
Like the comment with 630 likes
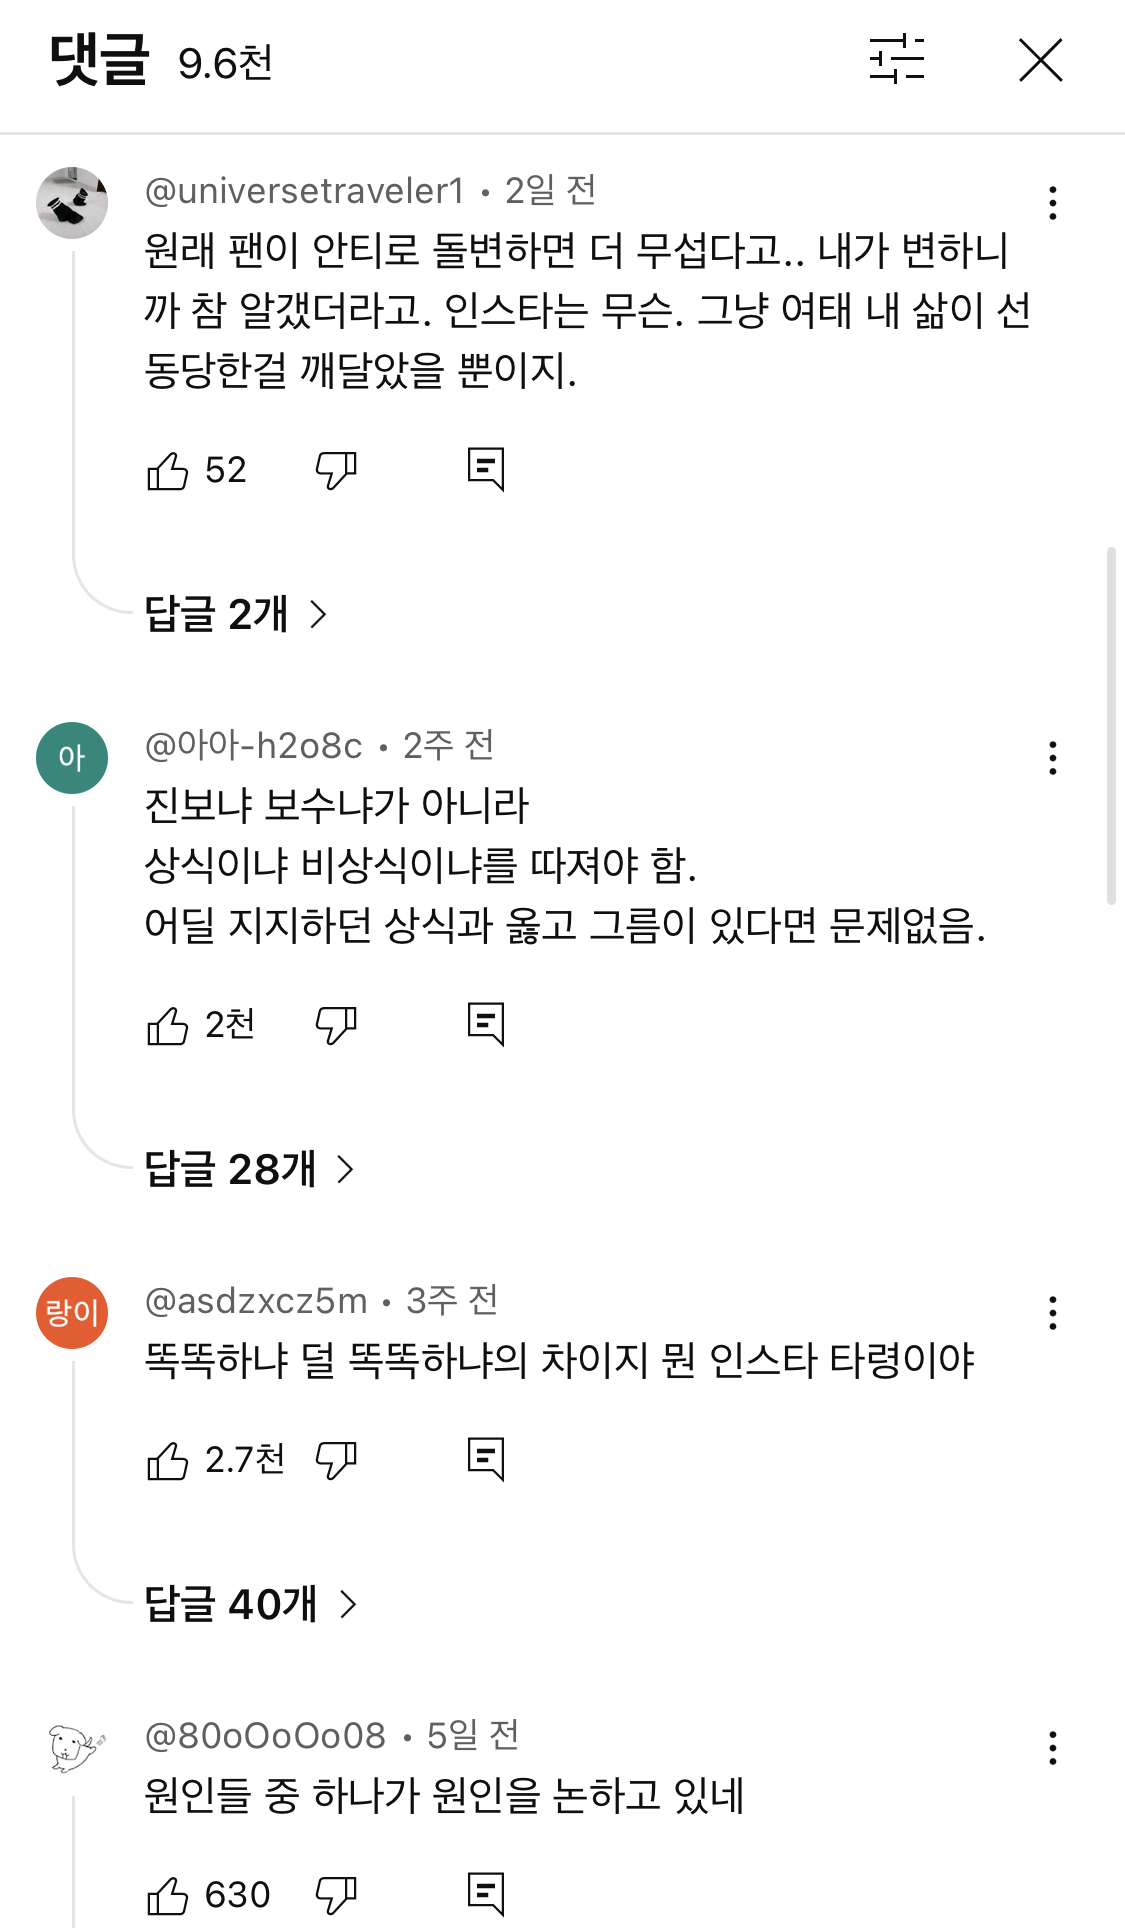(167, 1895)
